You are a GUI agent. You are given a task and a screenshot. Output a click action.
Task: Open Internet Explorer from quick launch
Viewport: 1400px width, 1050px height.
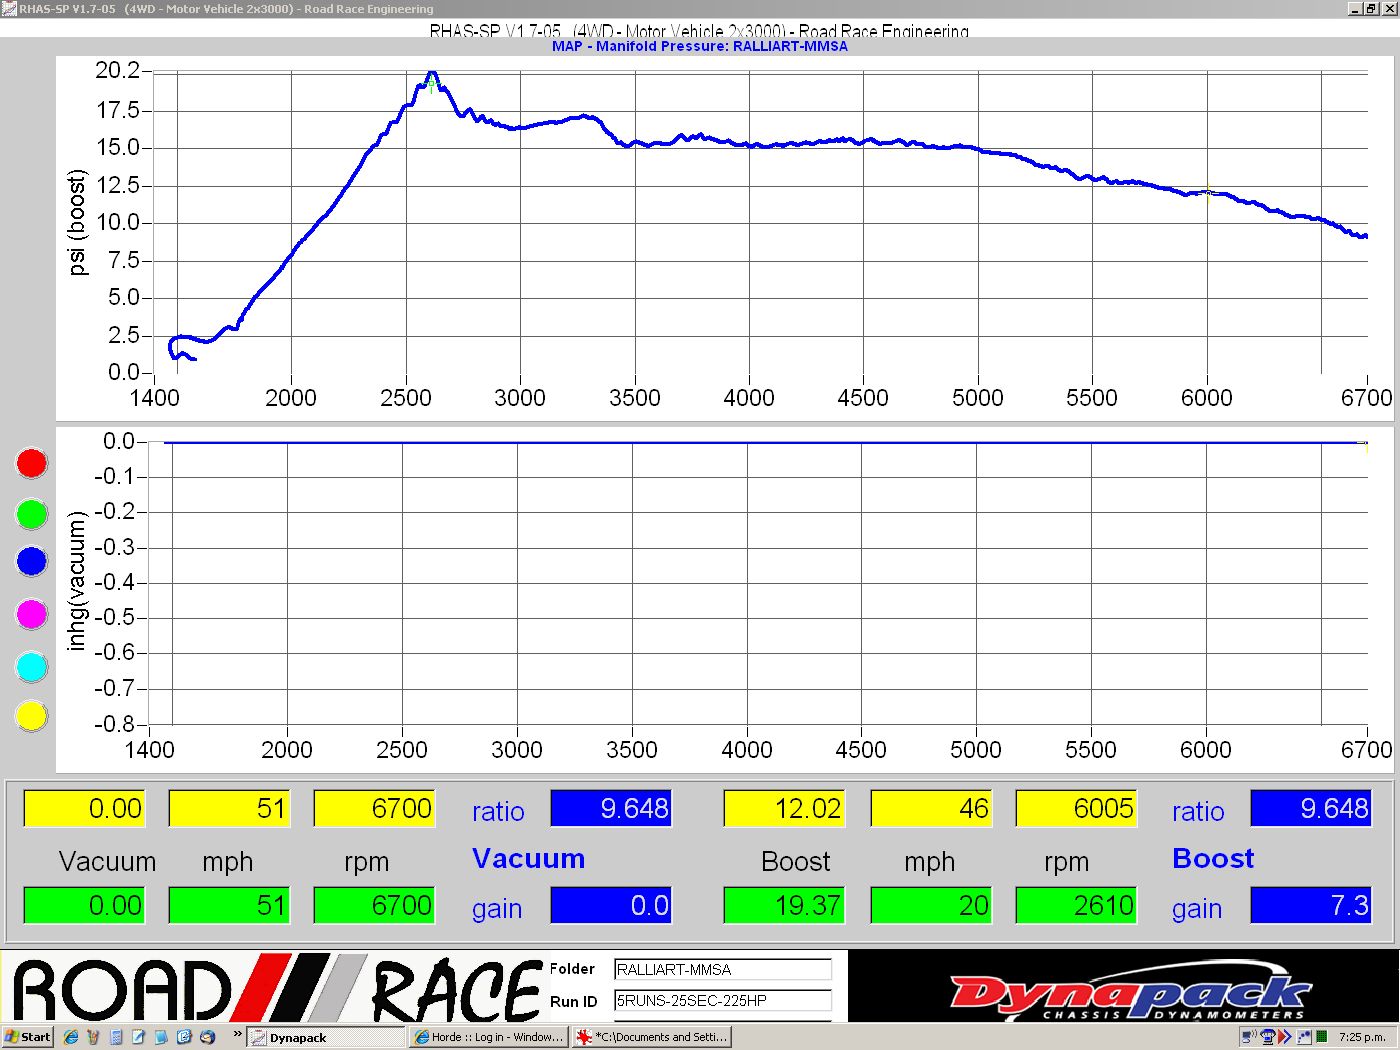coord(71,1037)
